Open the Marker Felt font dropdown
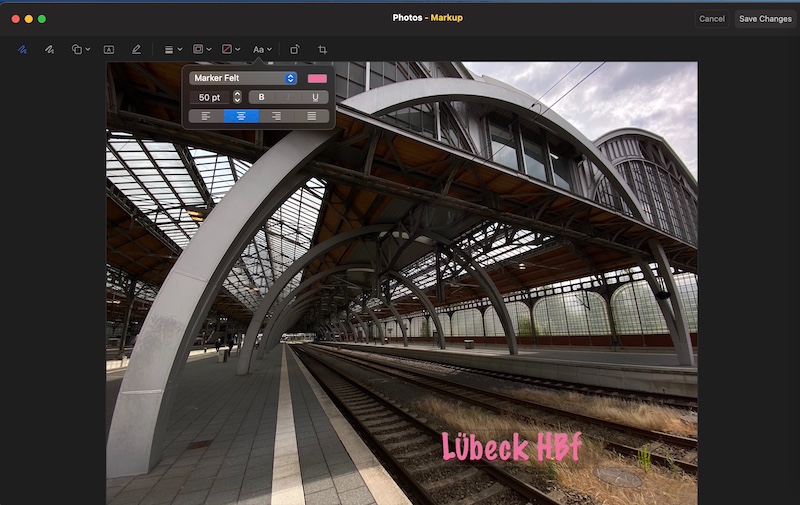 coord(243,78)
